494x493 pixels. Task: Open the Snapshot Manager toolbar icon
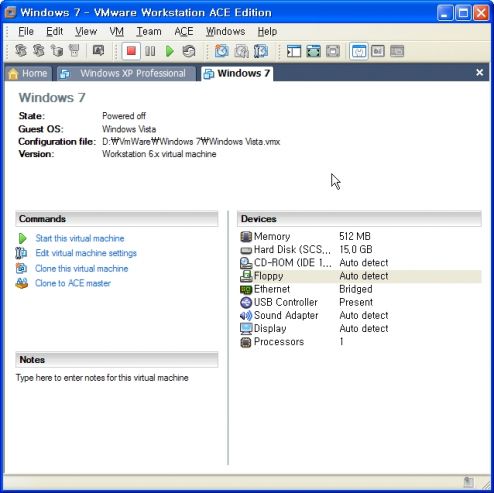(261, 51)
